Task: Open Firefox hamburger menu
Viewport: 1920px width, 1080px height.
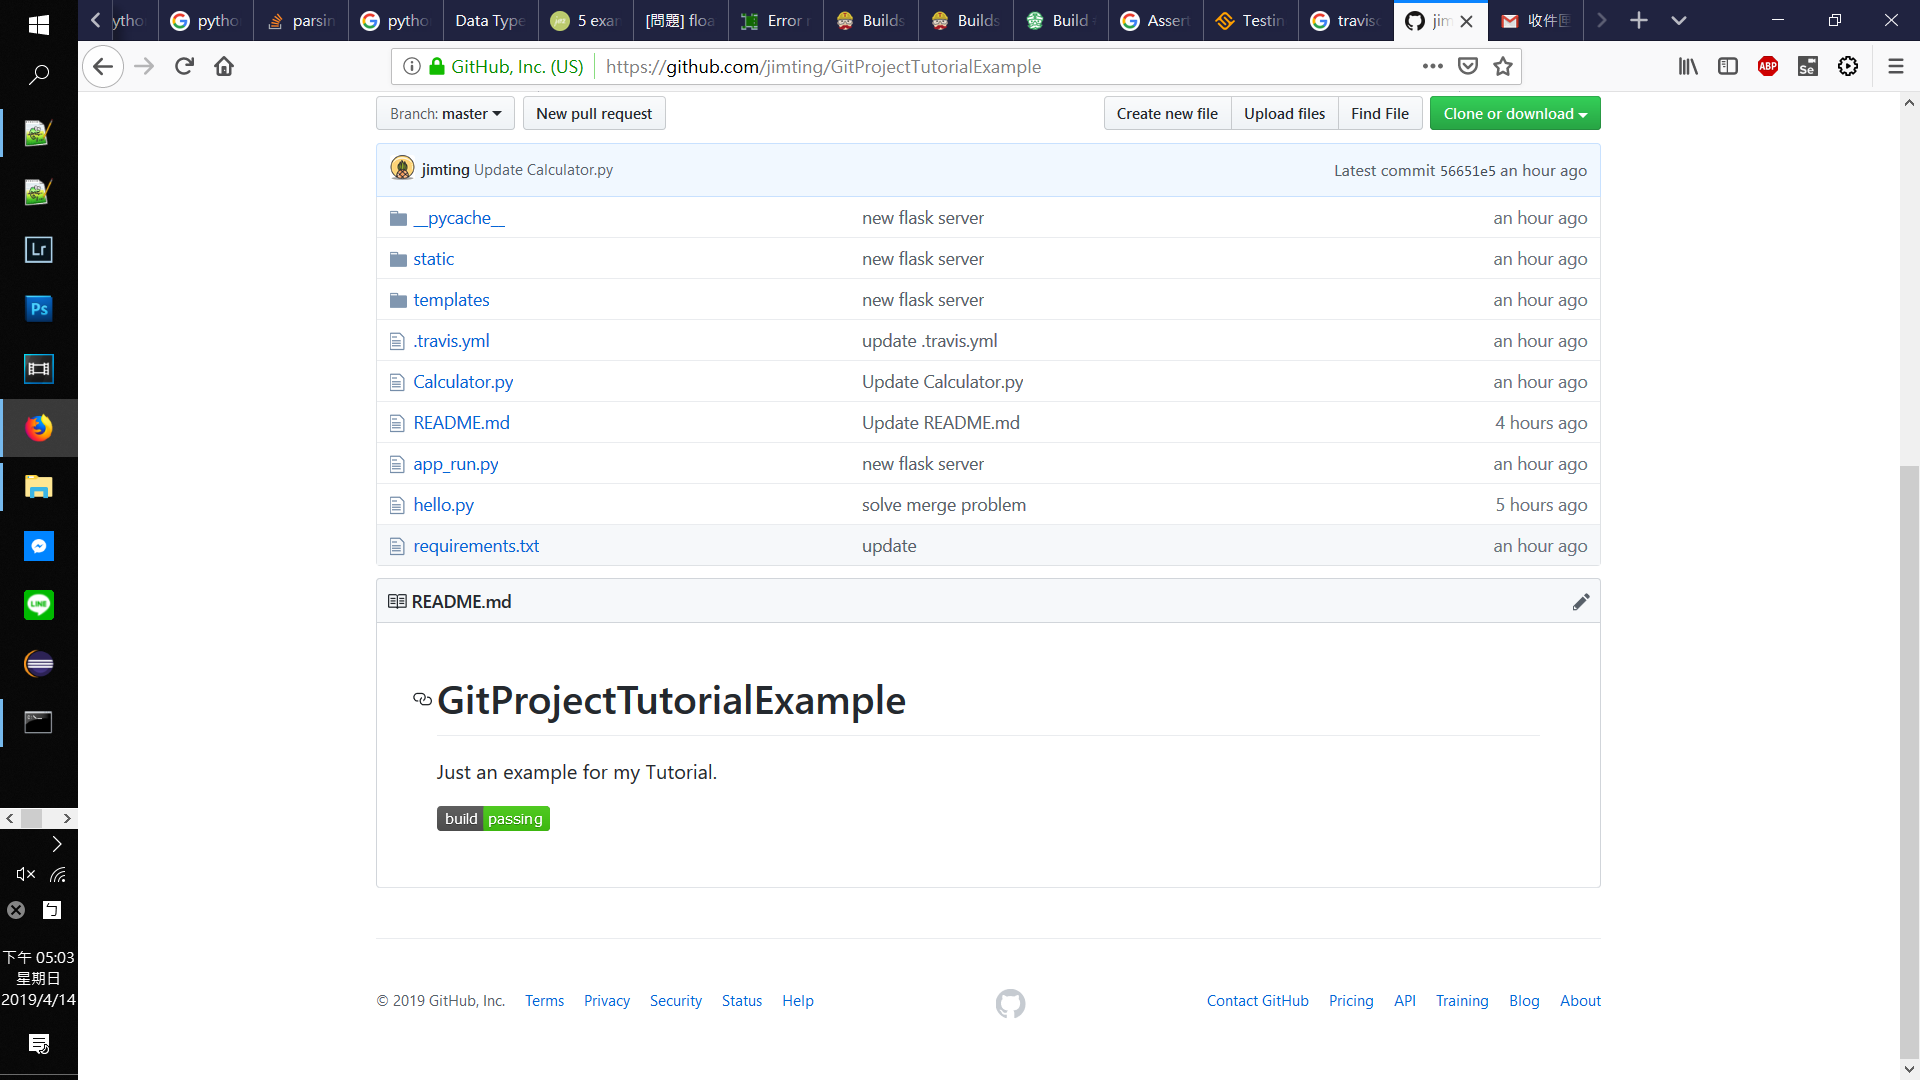Action: (x=1895, y=66)
